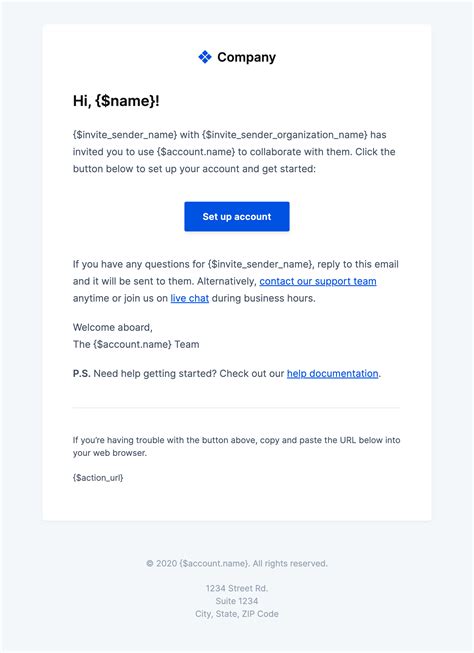Click the blue diamond Company logo icon
Viewport: 474px width, 653px height.
coord(205,57)
